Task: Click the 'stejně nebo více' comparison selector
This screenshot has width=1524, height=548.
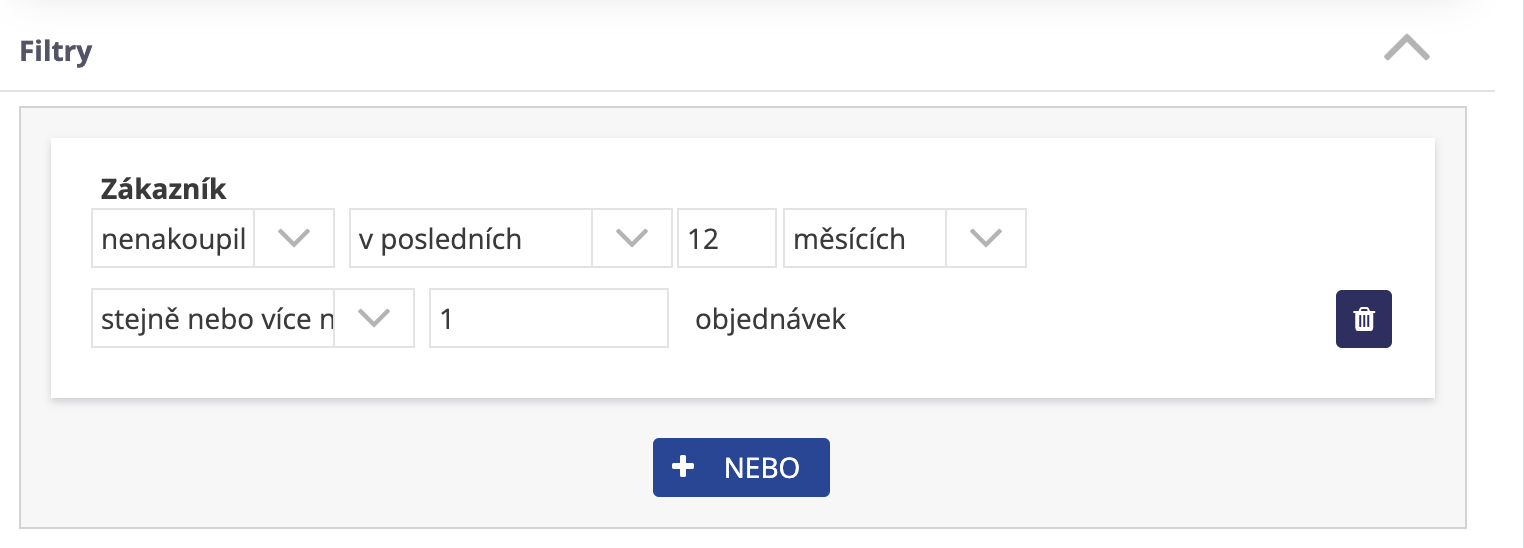Action: click(214, 319)
